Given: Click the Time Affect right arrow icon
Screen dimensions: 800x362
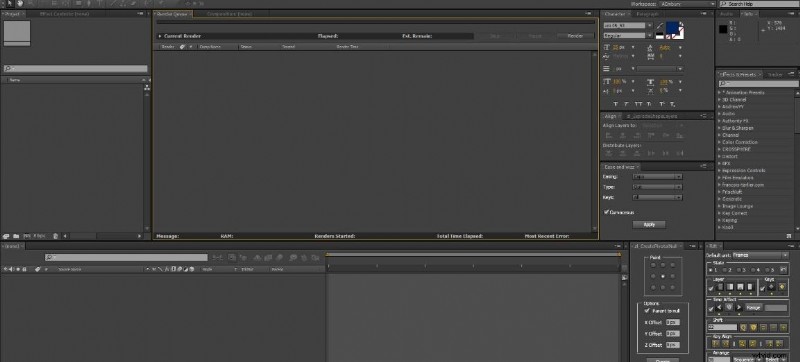Looking at the screenshot, I should coord(739,307).
